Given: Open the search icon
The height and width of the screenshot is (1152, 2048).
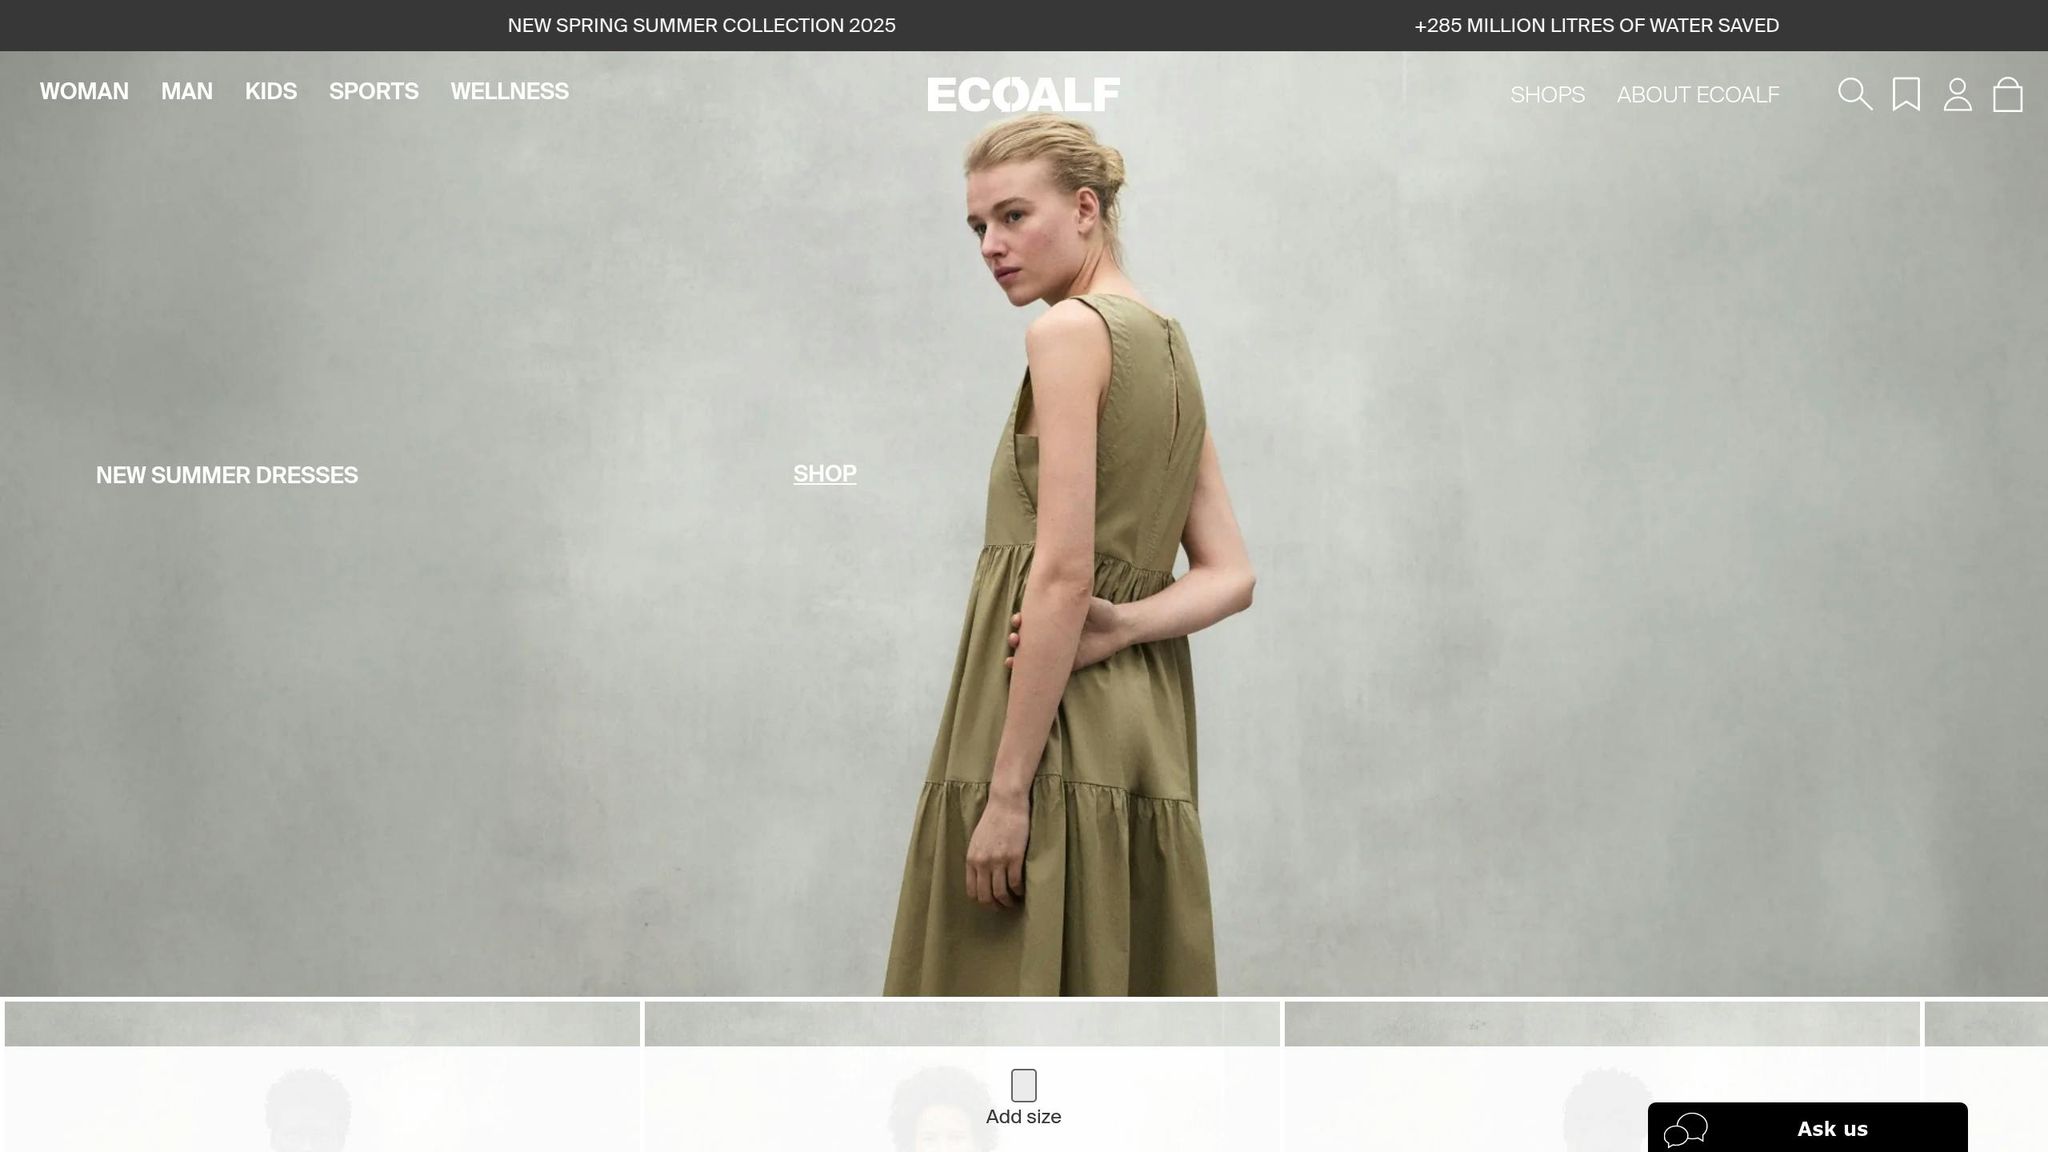Looking at the screenshot, I should pyautogui.click(x=1855, y=94).
